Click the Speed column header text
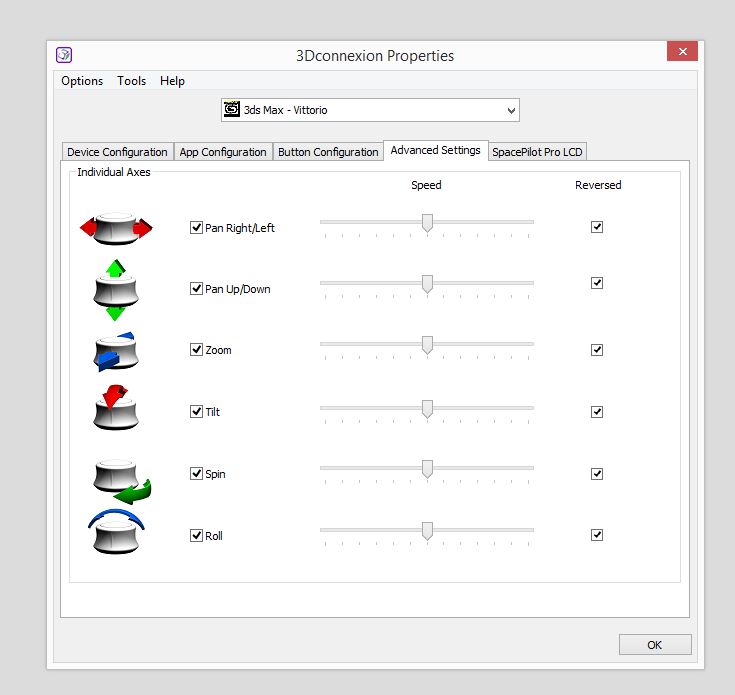Viewport: 735px width, 695px height. (426, 185)
